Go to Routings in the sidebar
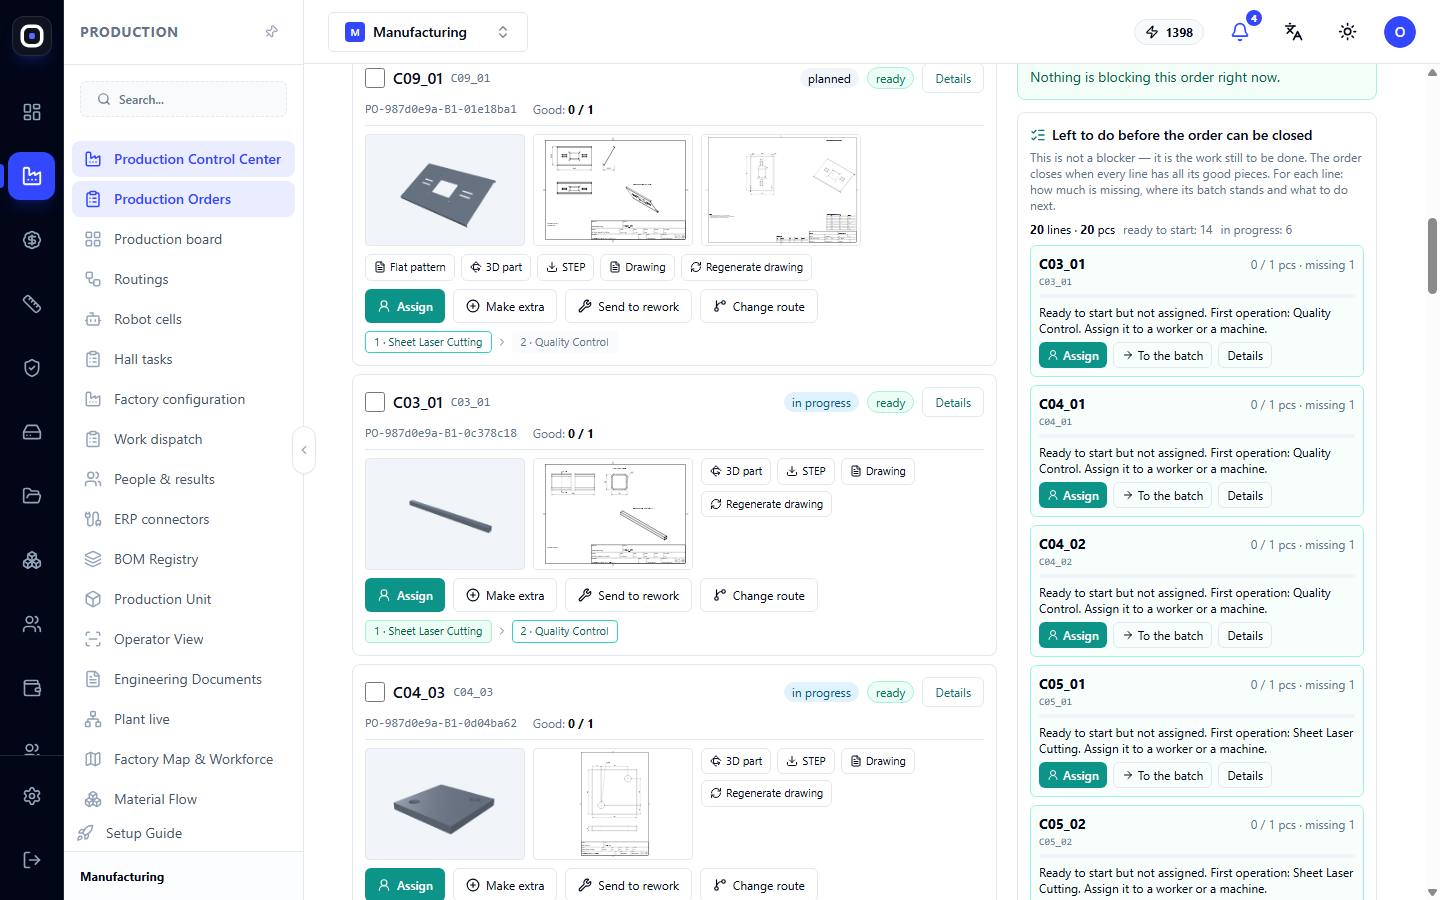Viewport: 1440px width, 900px height. [x=183, y=279]
